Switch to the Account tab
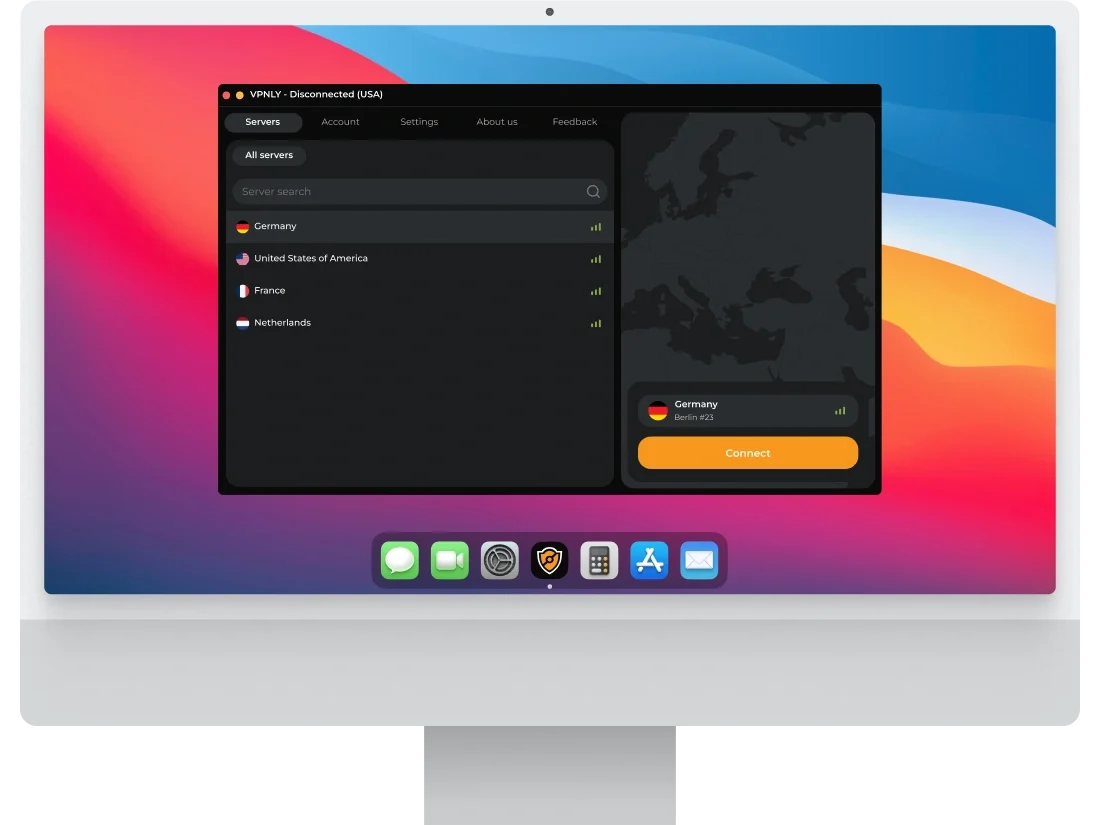Screen dimensions: 1100x825 coord(340,122)
